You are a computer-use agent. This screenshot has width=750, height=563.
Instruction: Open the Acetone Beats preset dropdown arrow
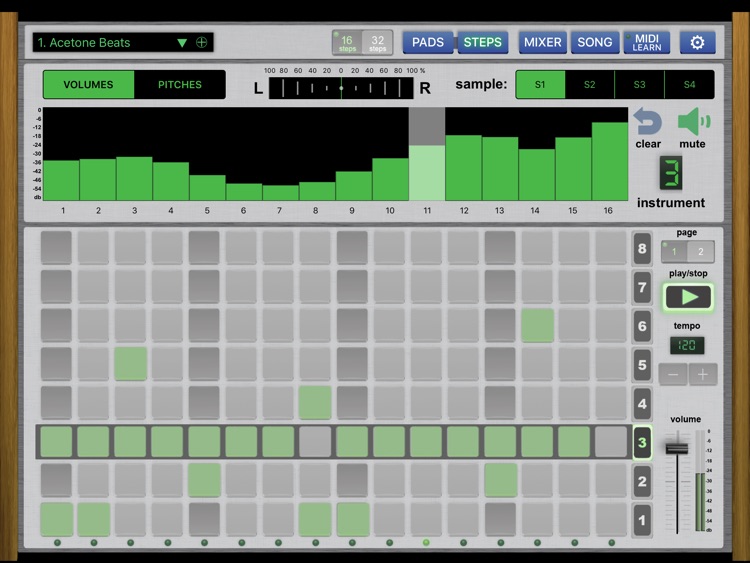point(182,43)
